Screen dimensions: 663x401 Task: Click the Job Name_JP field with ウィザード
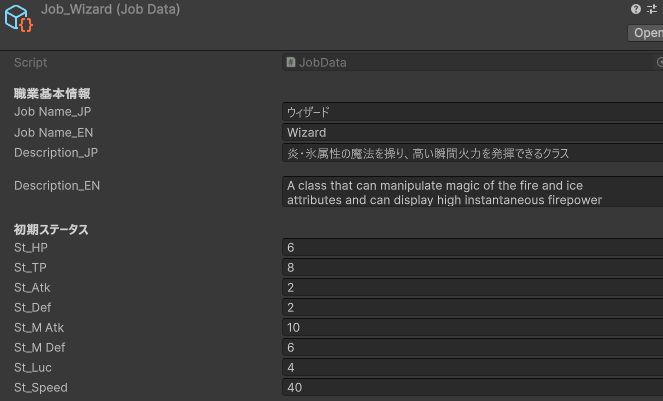pos(472,112)
